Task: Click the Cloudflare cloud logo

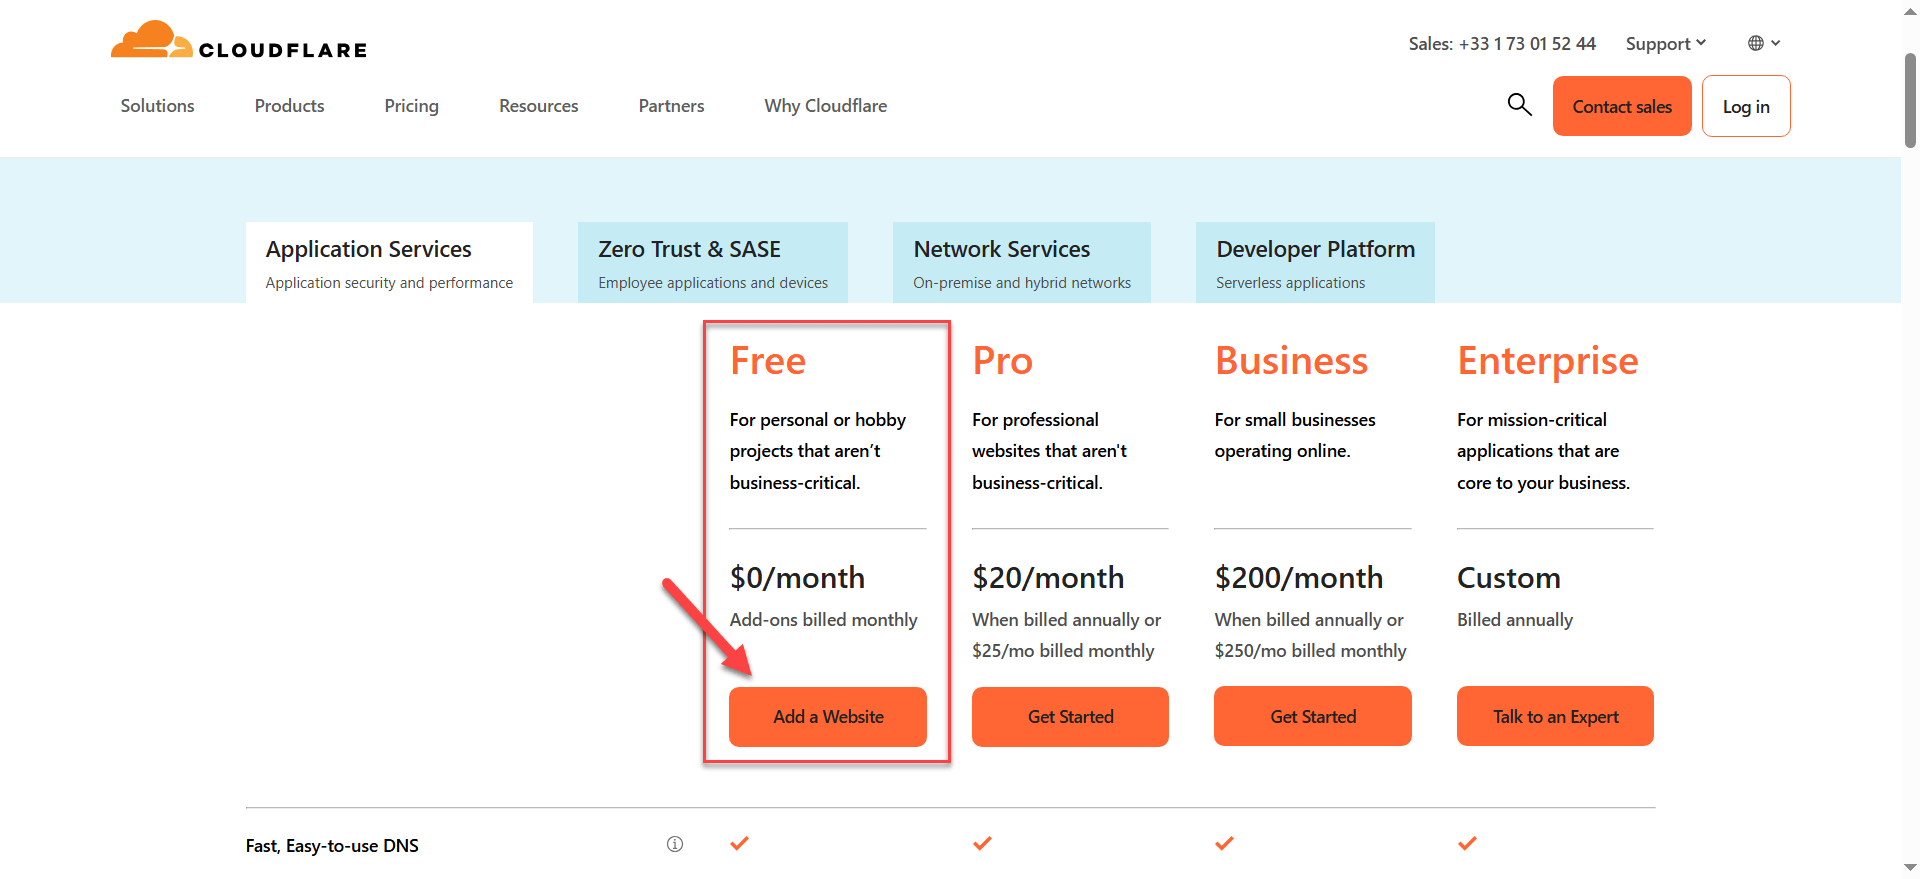Action: (x=152, y=41)
